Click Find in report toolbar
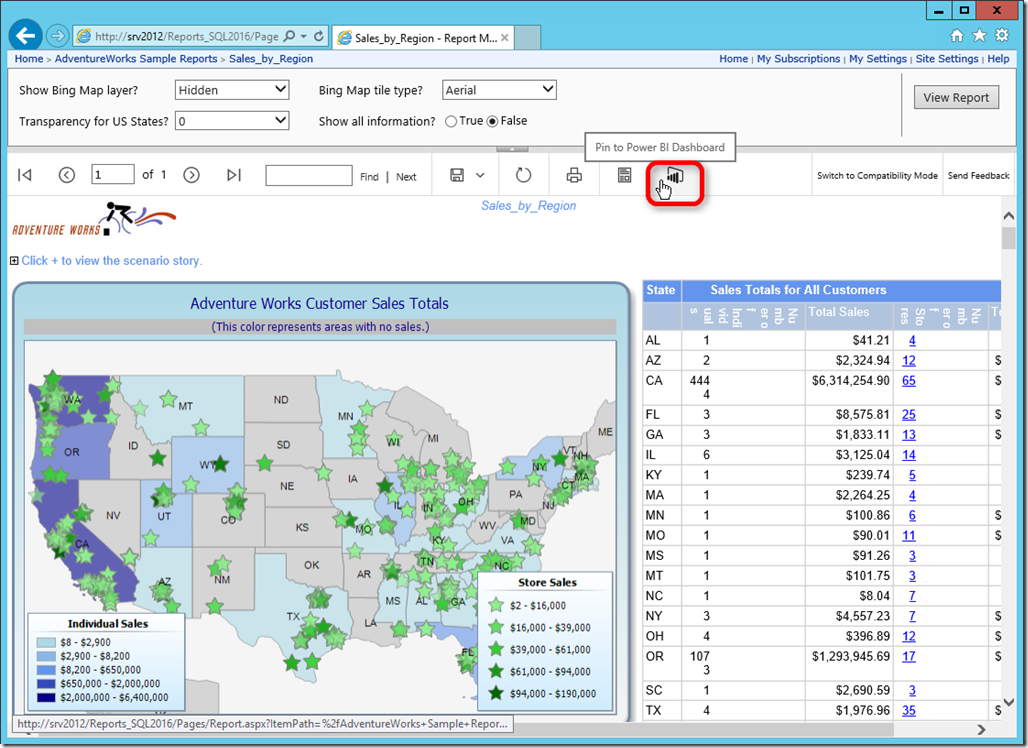 (x=369, y=176)
